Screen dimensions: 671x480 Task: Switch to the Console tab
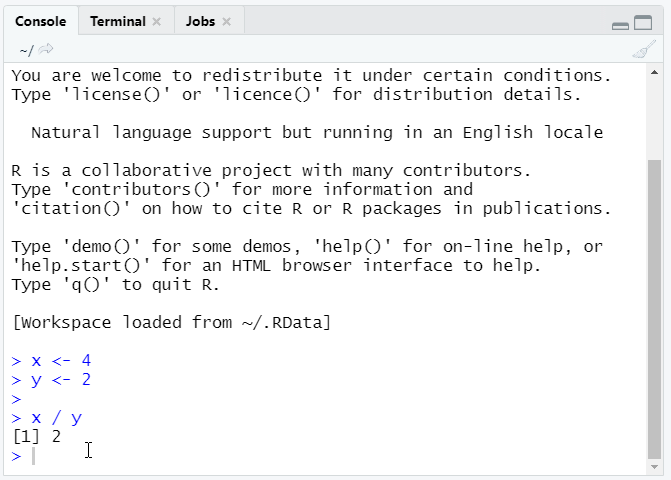click(x=40, y=22)
